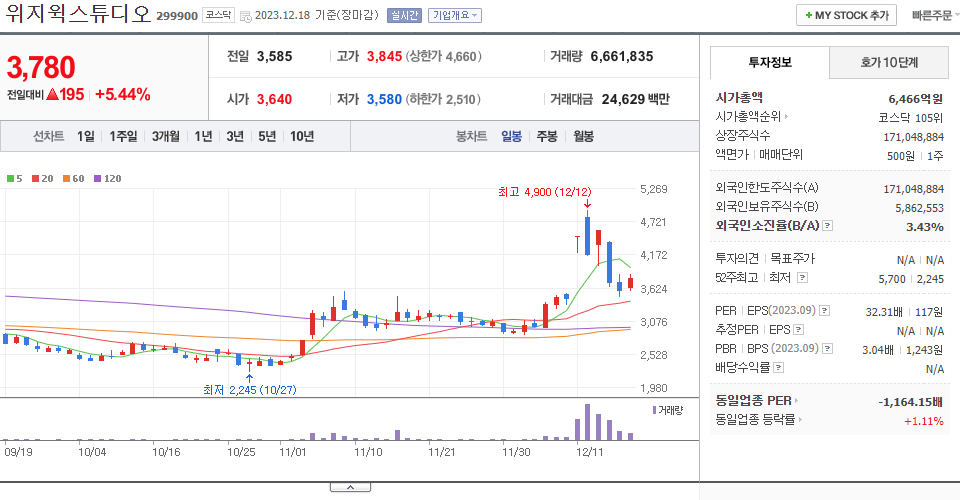The image size is (960, 500).
Task: Click the arrow next to 시가총액순위
Action: pos(786,116)
